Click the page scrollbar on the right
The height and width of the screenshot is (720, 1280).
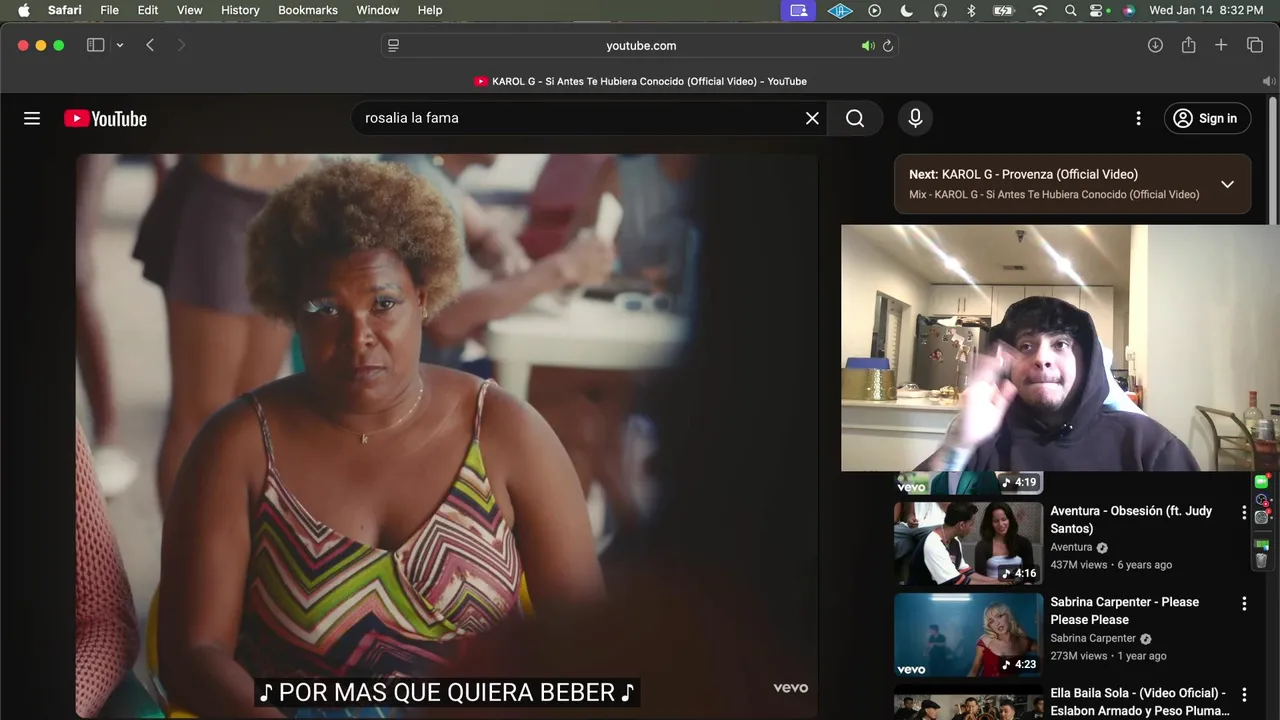pyautogui.click(x=1273, y=160)
